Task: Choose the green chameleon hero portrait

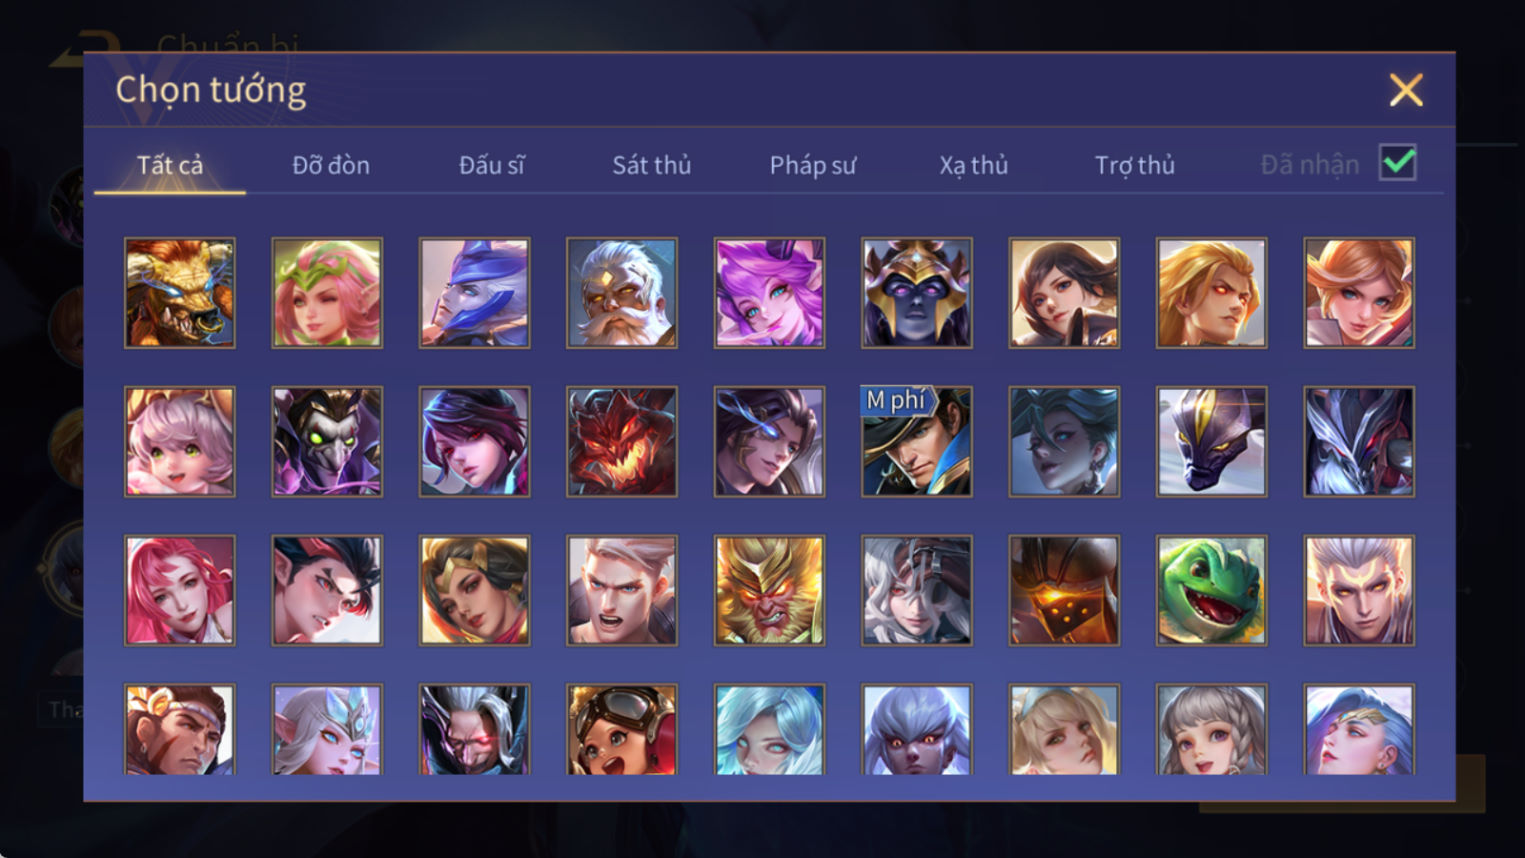Action: click(1212, 590)
